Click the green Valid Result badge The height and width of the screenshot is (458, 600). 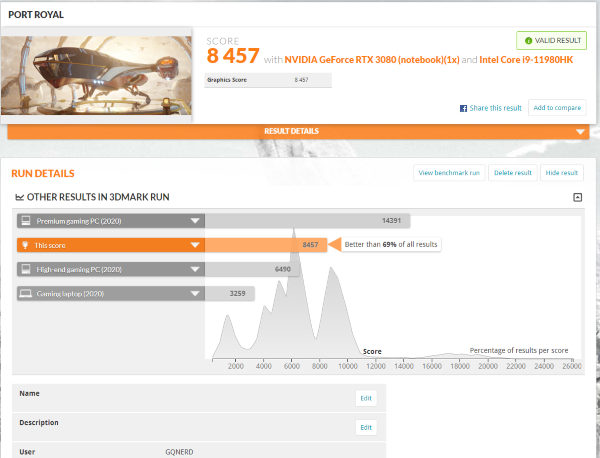click(x=551, y=41)
